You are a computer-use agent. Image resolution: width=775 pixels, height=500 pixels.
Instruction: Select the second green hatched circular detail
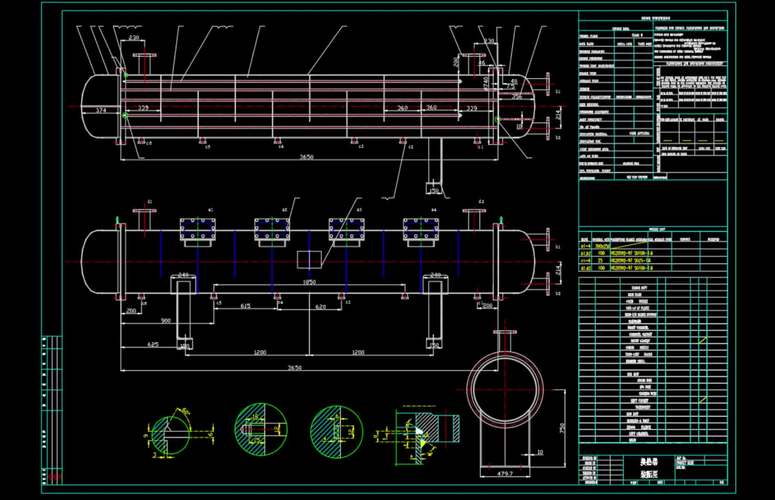(x=337, y=431)
